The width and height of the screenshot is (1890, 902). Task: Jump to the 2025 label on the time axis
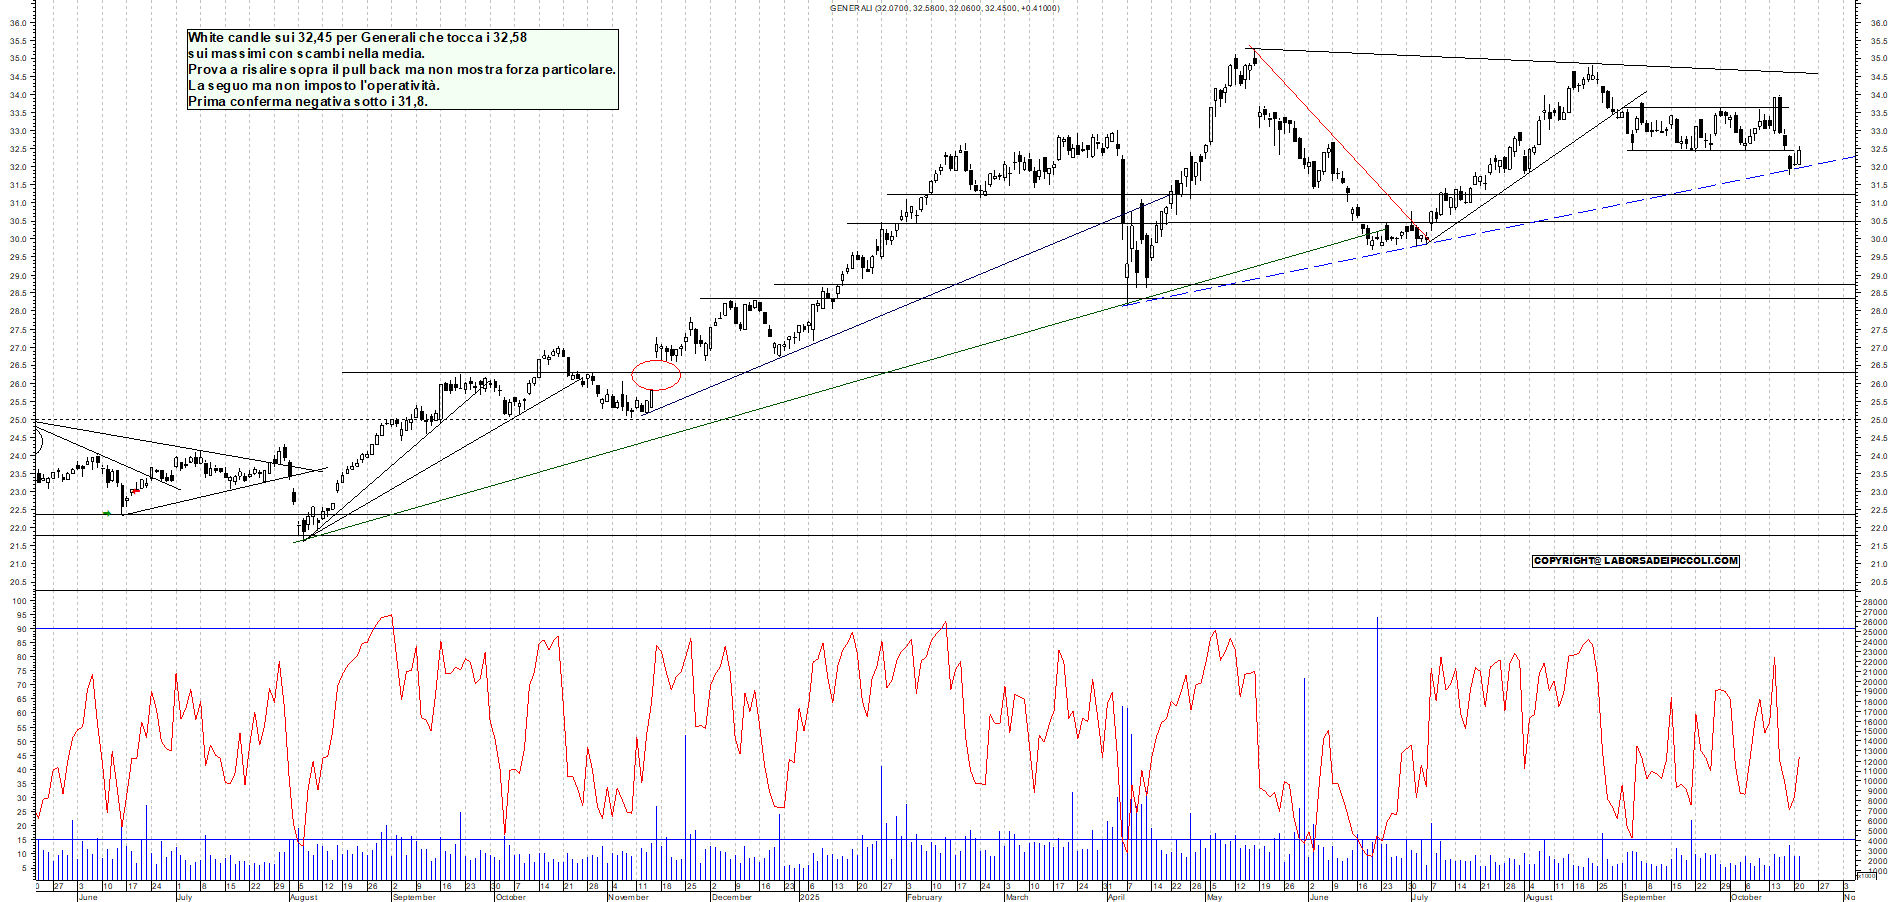click(809, 897)
